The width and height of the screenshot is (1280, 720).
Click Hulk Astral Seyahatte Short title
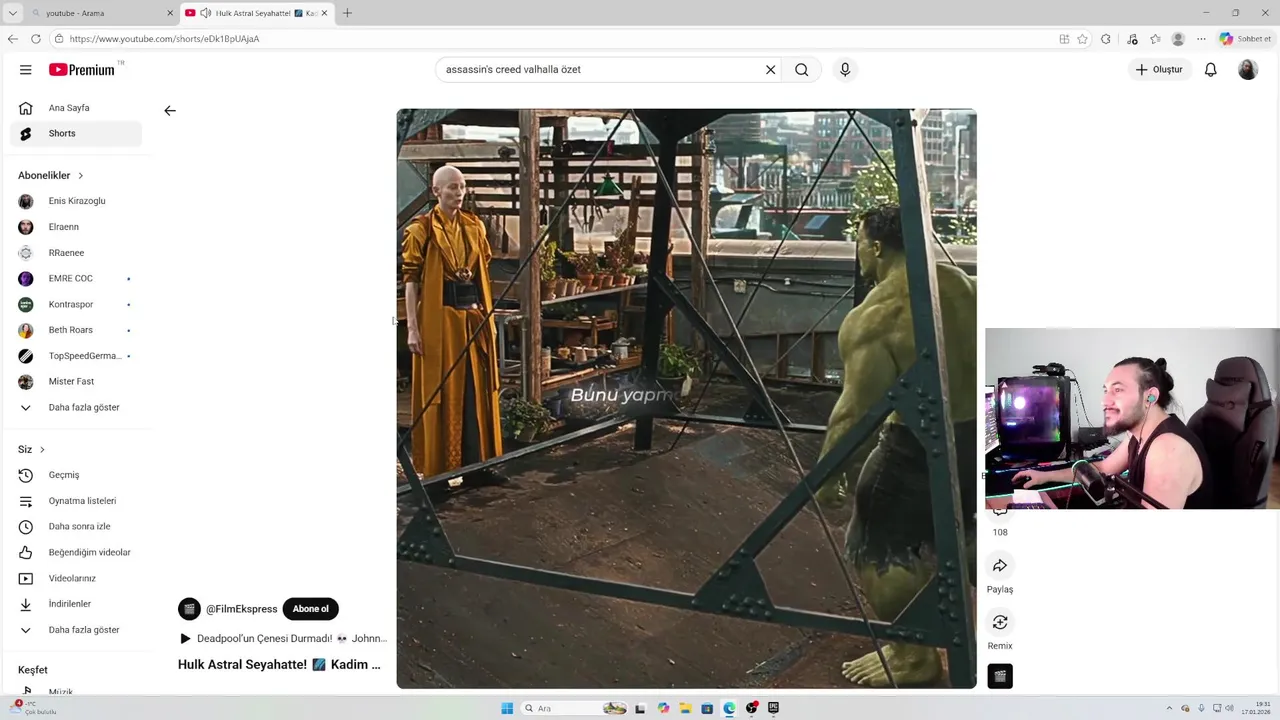pos(279,664)
